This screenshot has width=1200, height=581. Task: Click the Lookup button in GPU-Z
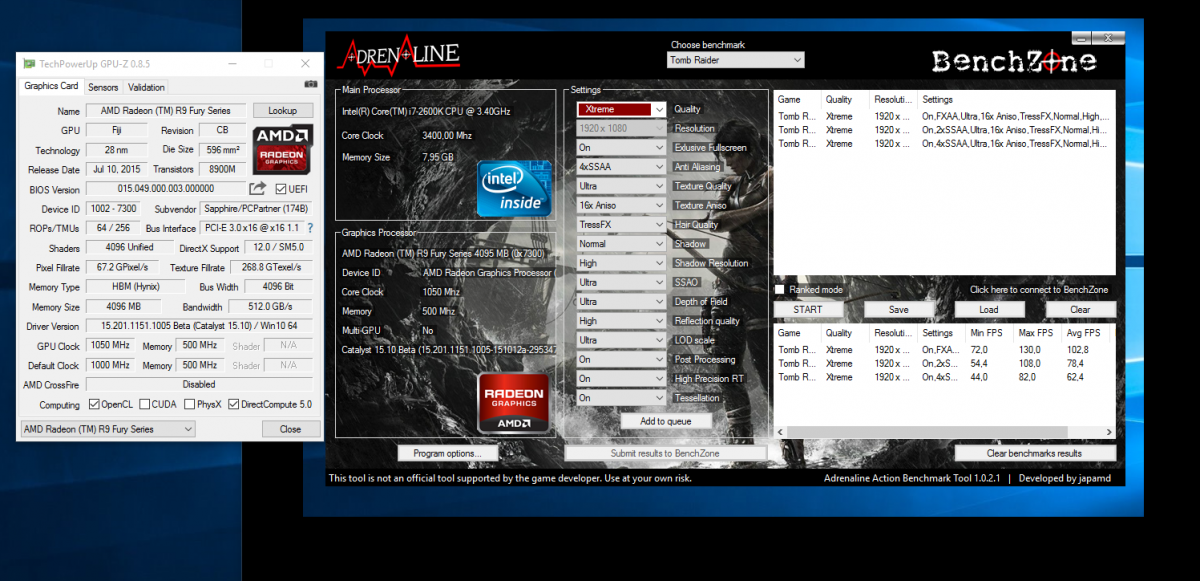(x=283, y=111)
